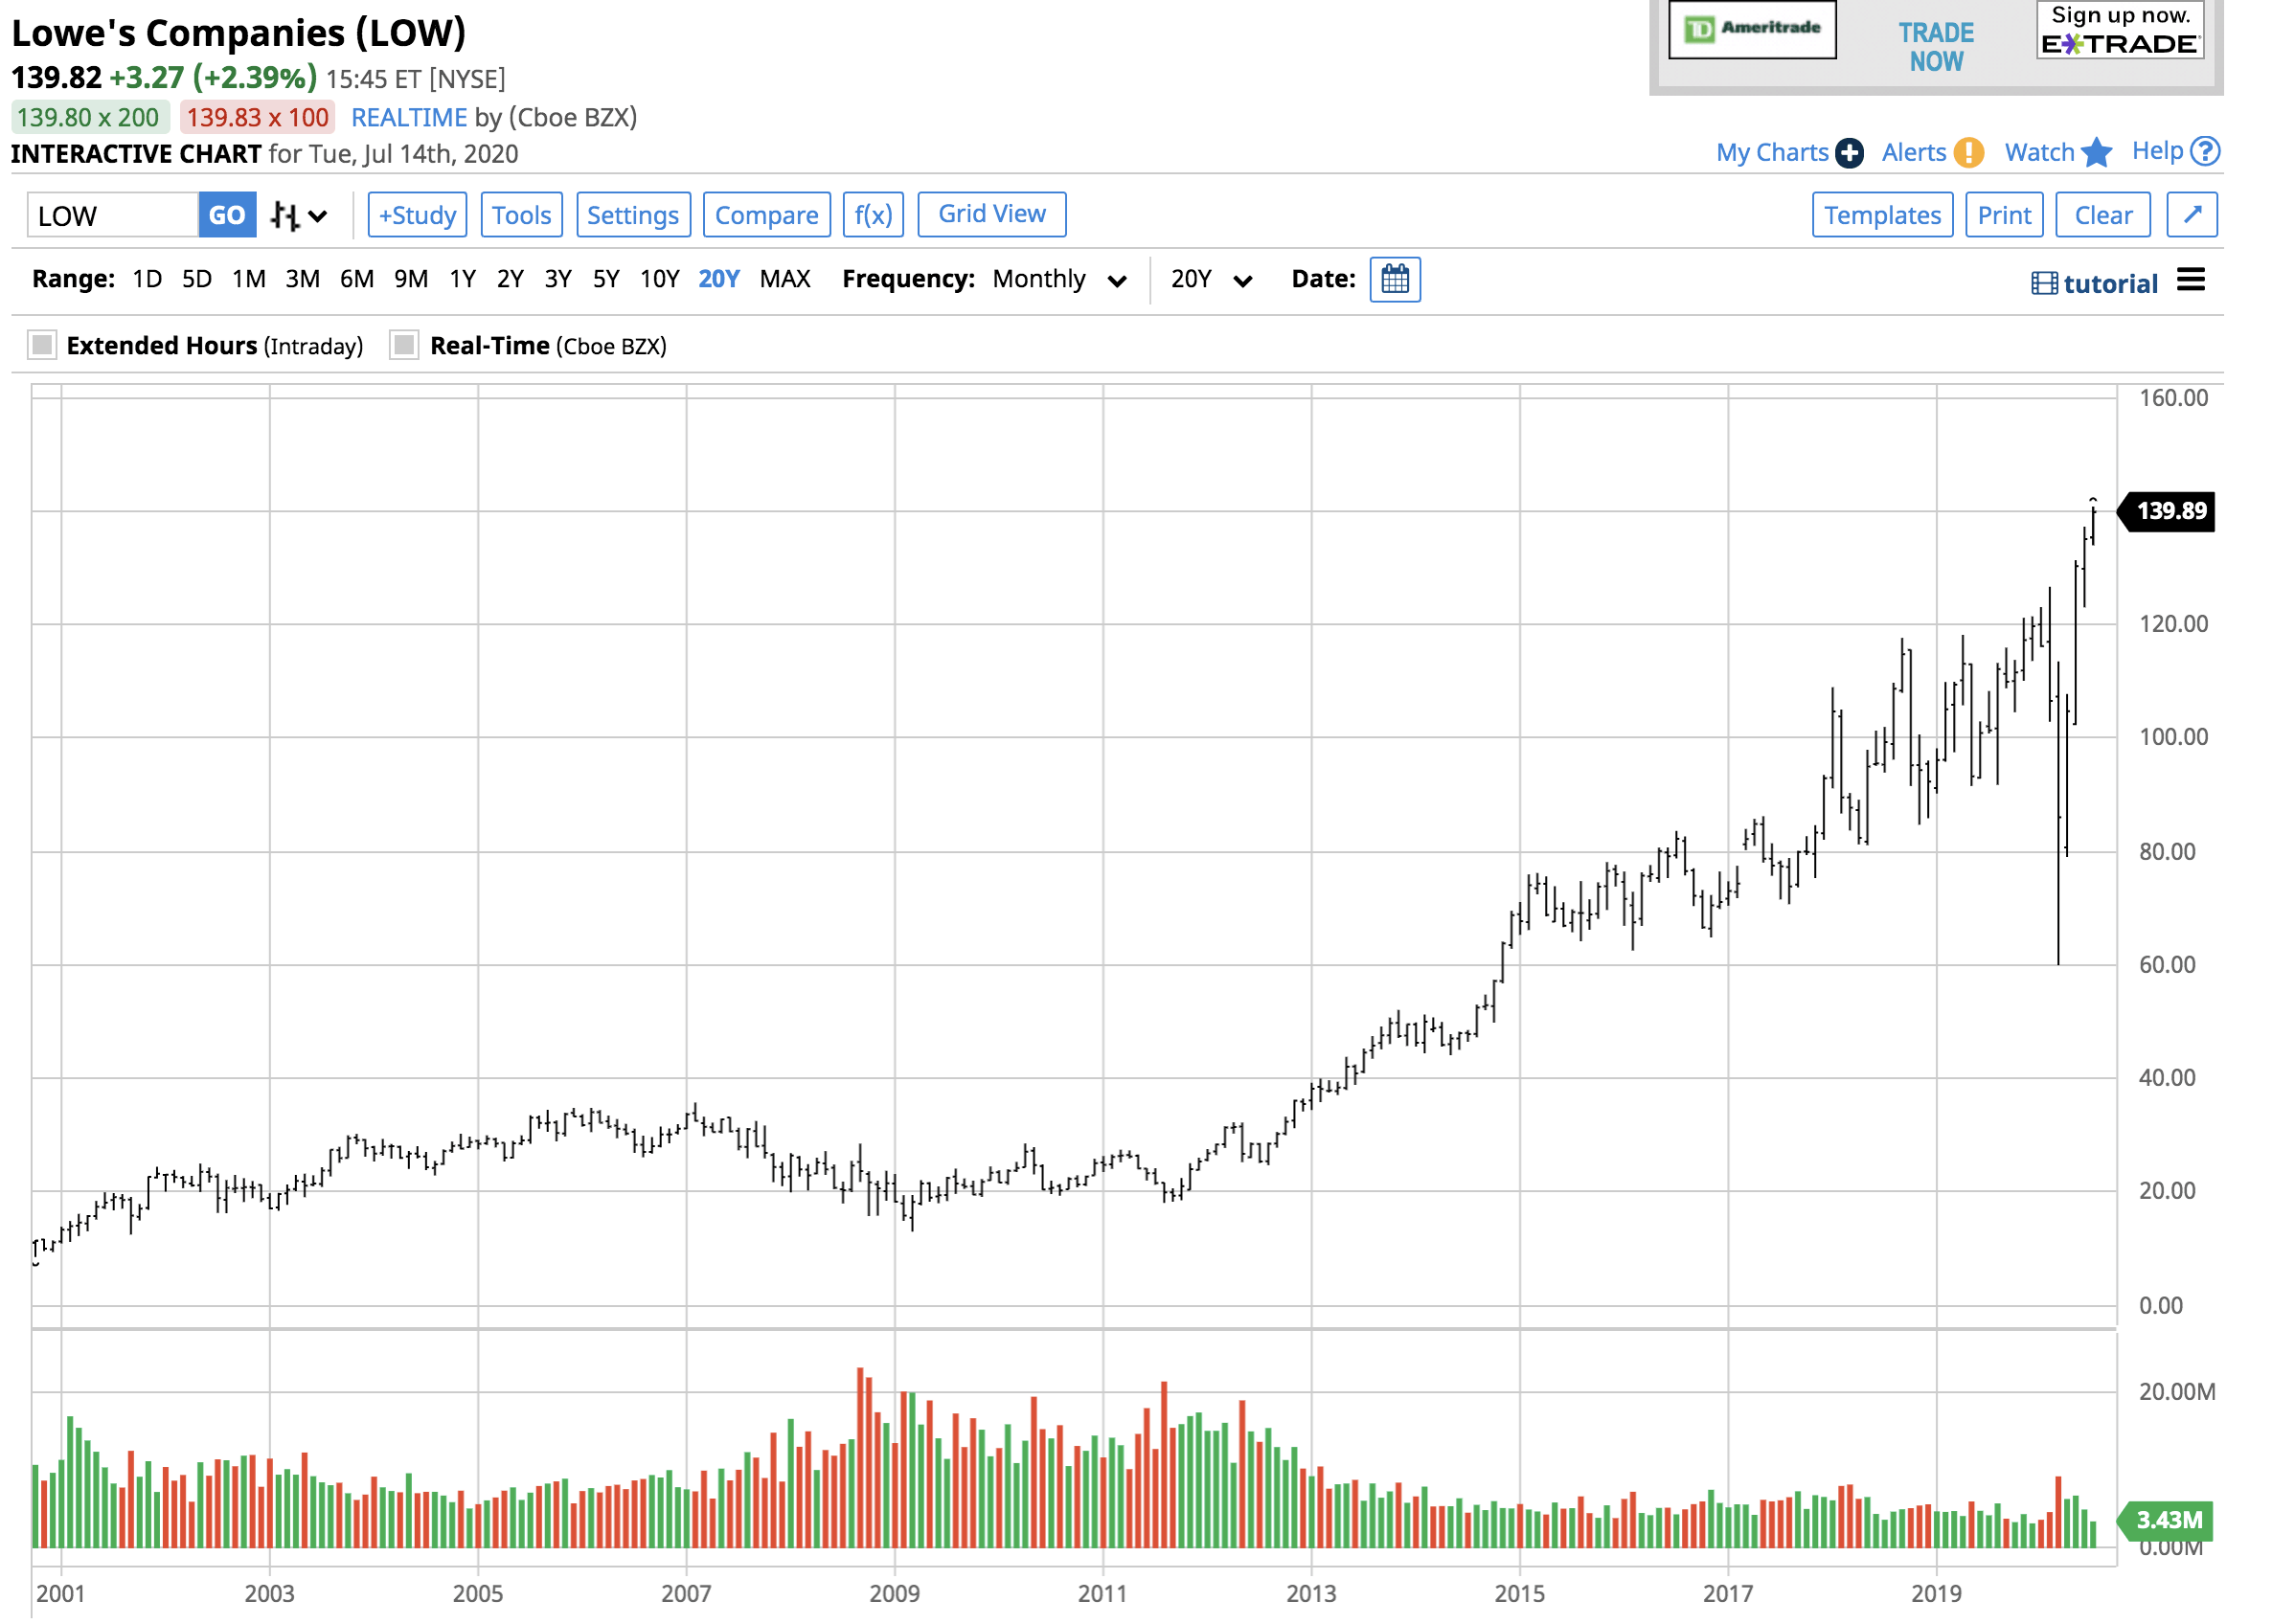Select the 3M range
This screenshot has height=1624, width=2272.
tap(302, 279)
